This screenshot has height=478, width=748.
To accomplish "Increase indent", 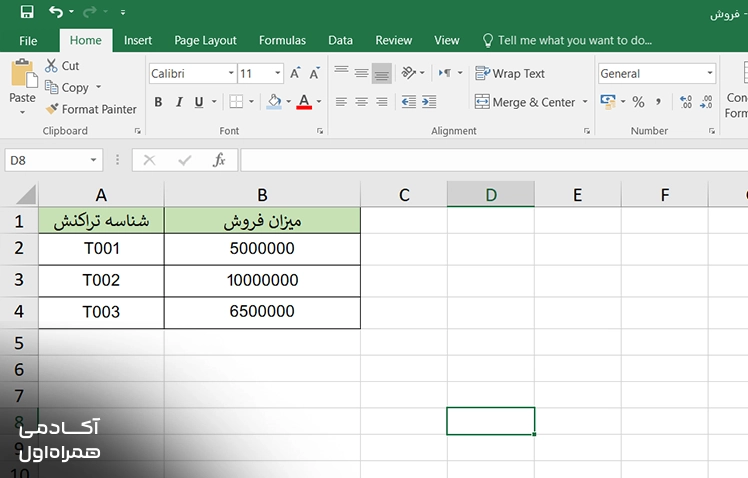I will (x=429, y=102).
